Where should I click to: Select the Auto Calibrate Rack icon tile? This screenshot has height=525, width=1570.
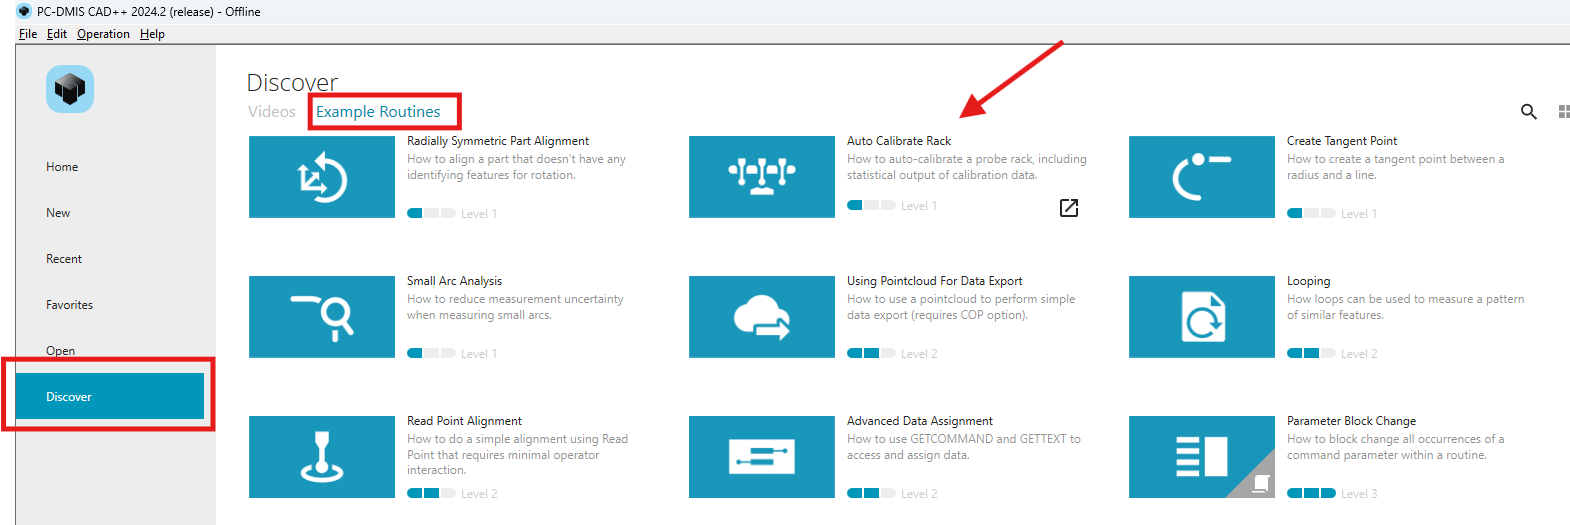[762, 177]
